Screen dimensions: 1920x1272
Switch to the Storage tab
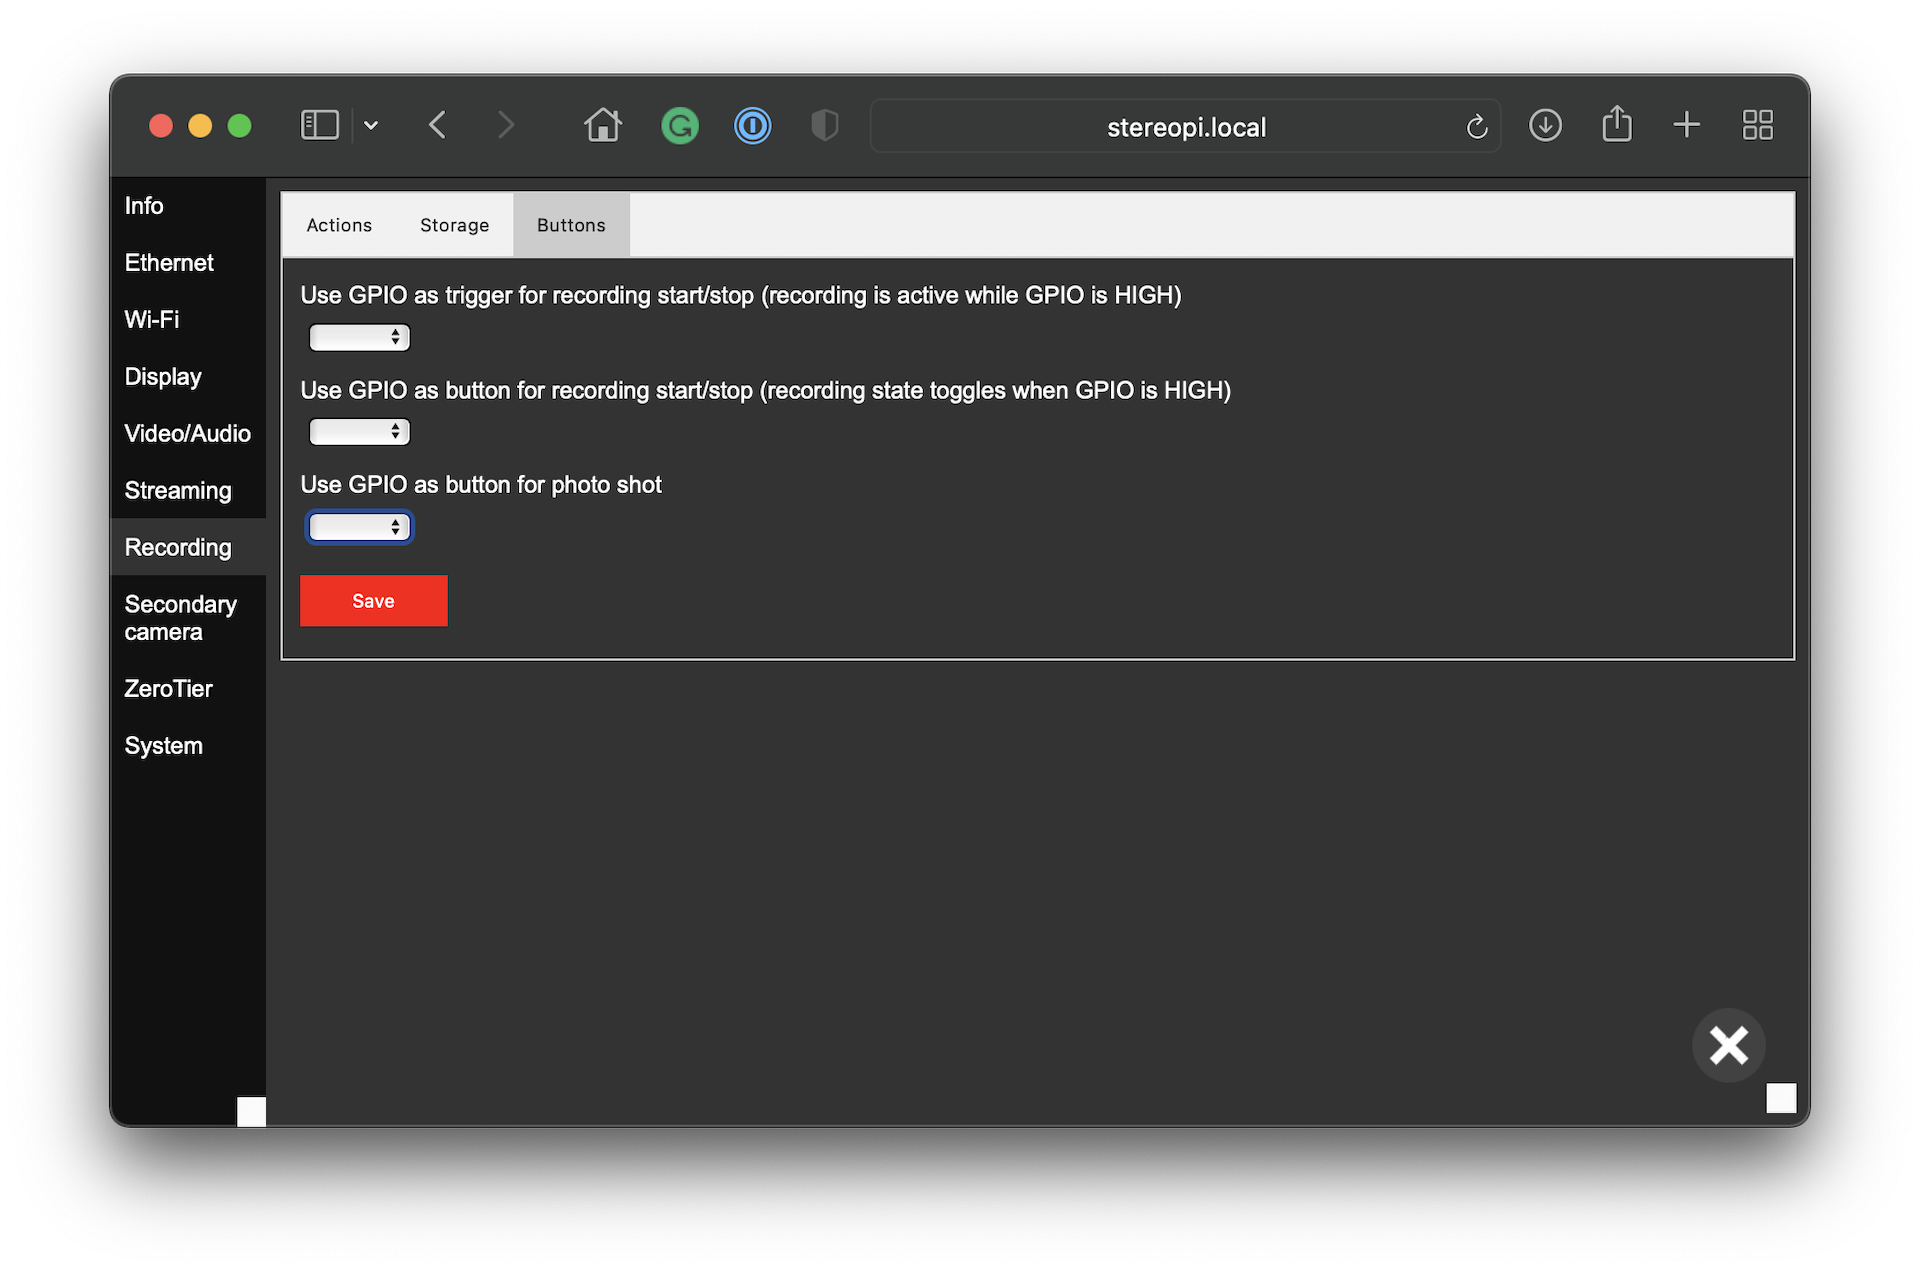[454, 225]
